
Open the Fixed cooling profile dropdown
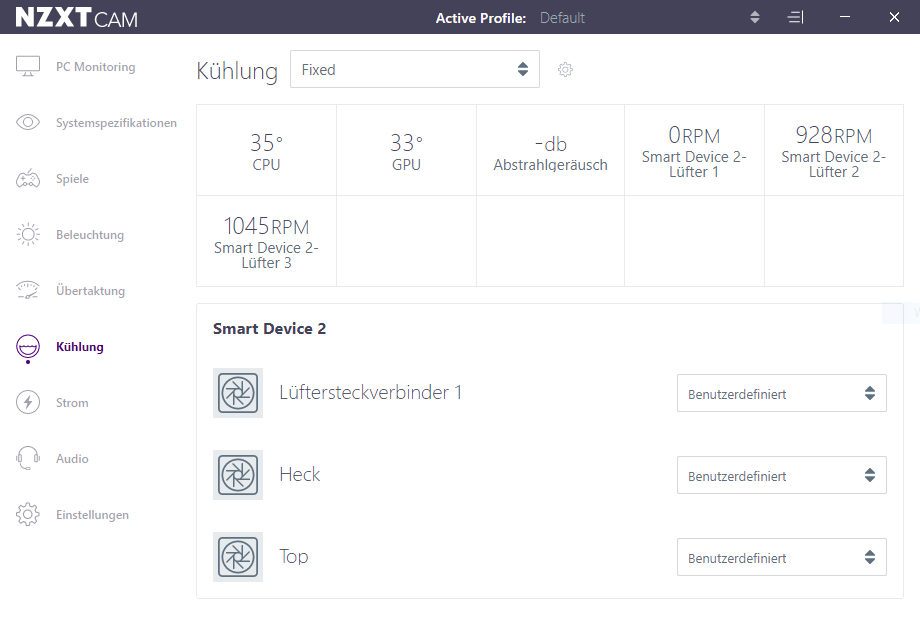tap(415, 69)
